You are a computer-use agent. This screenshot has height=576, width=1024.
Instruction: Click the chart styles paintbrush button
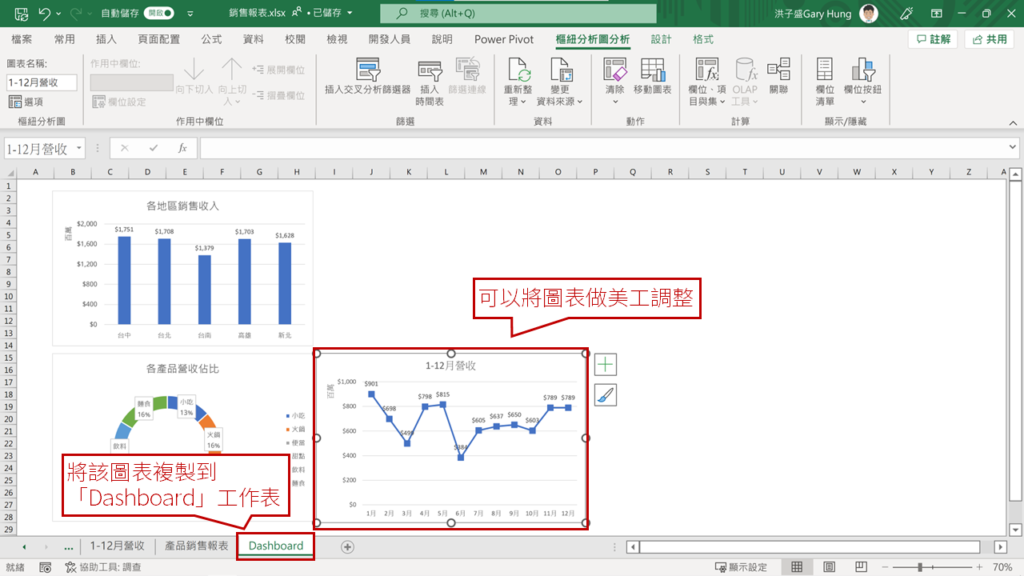click(605, 395)
